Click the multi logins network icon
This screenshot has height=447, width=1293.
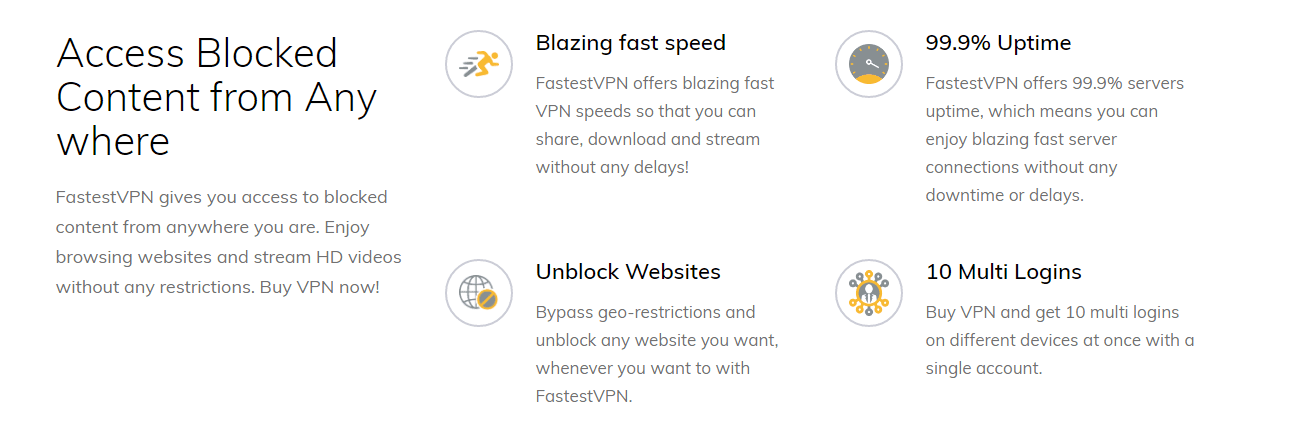868,293
